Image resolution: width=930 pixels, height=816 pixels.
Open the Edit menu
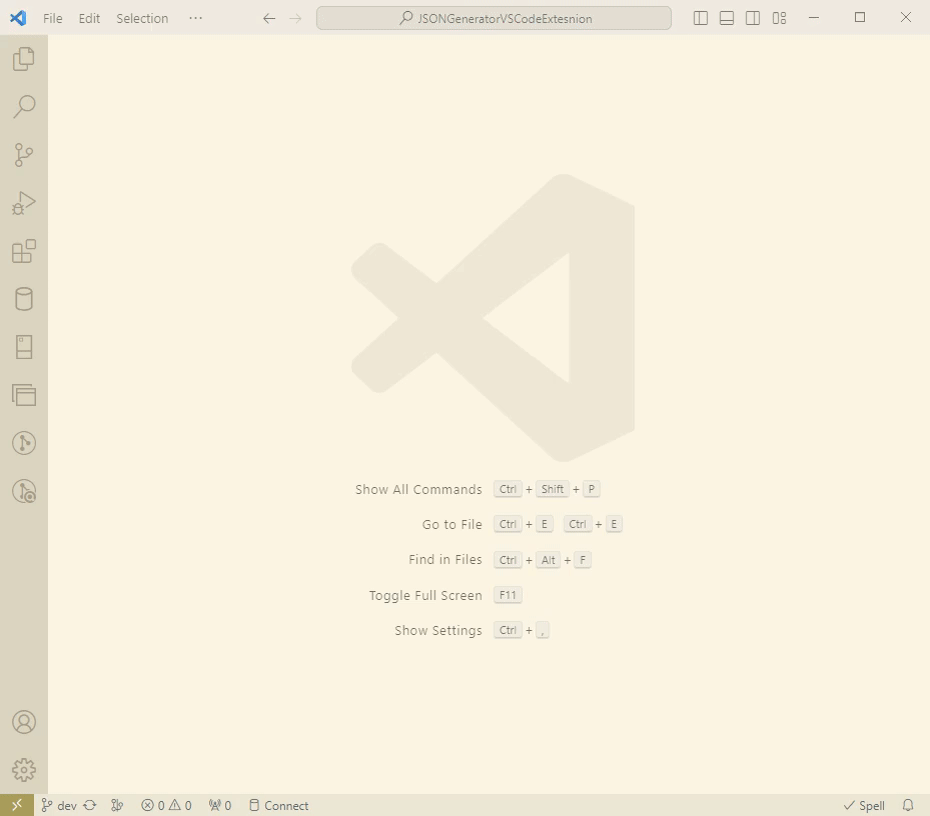tap(89, 18)
